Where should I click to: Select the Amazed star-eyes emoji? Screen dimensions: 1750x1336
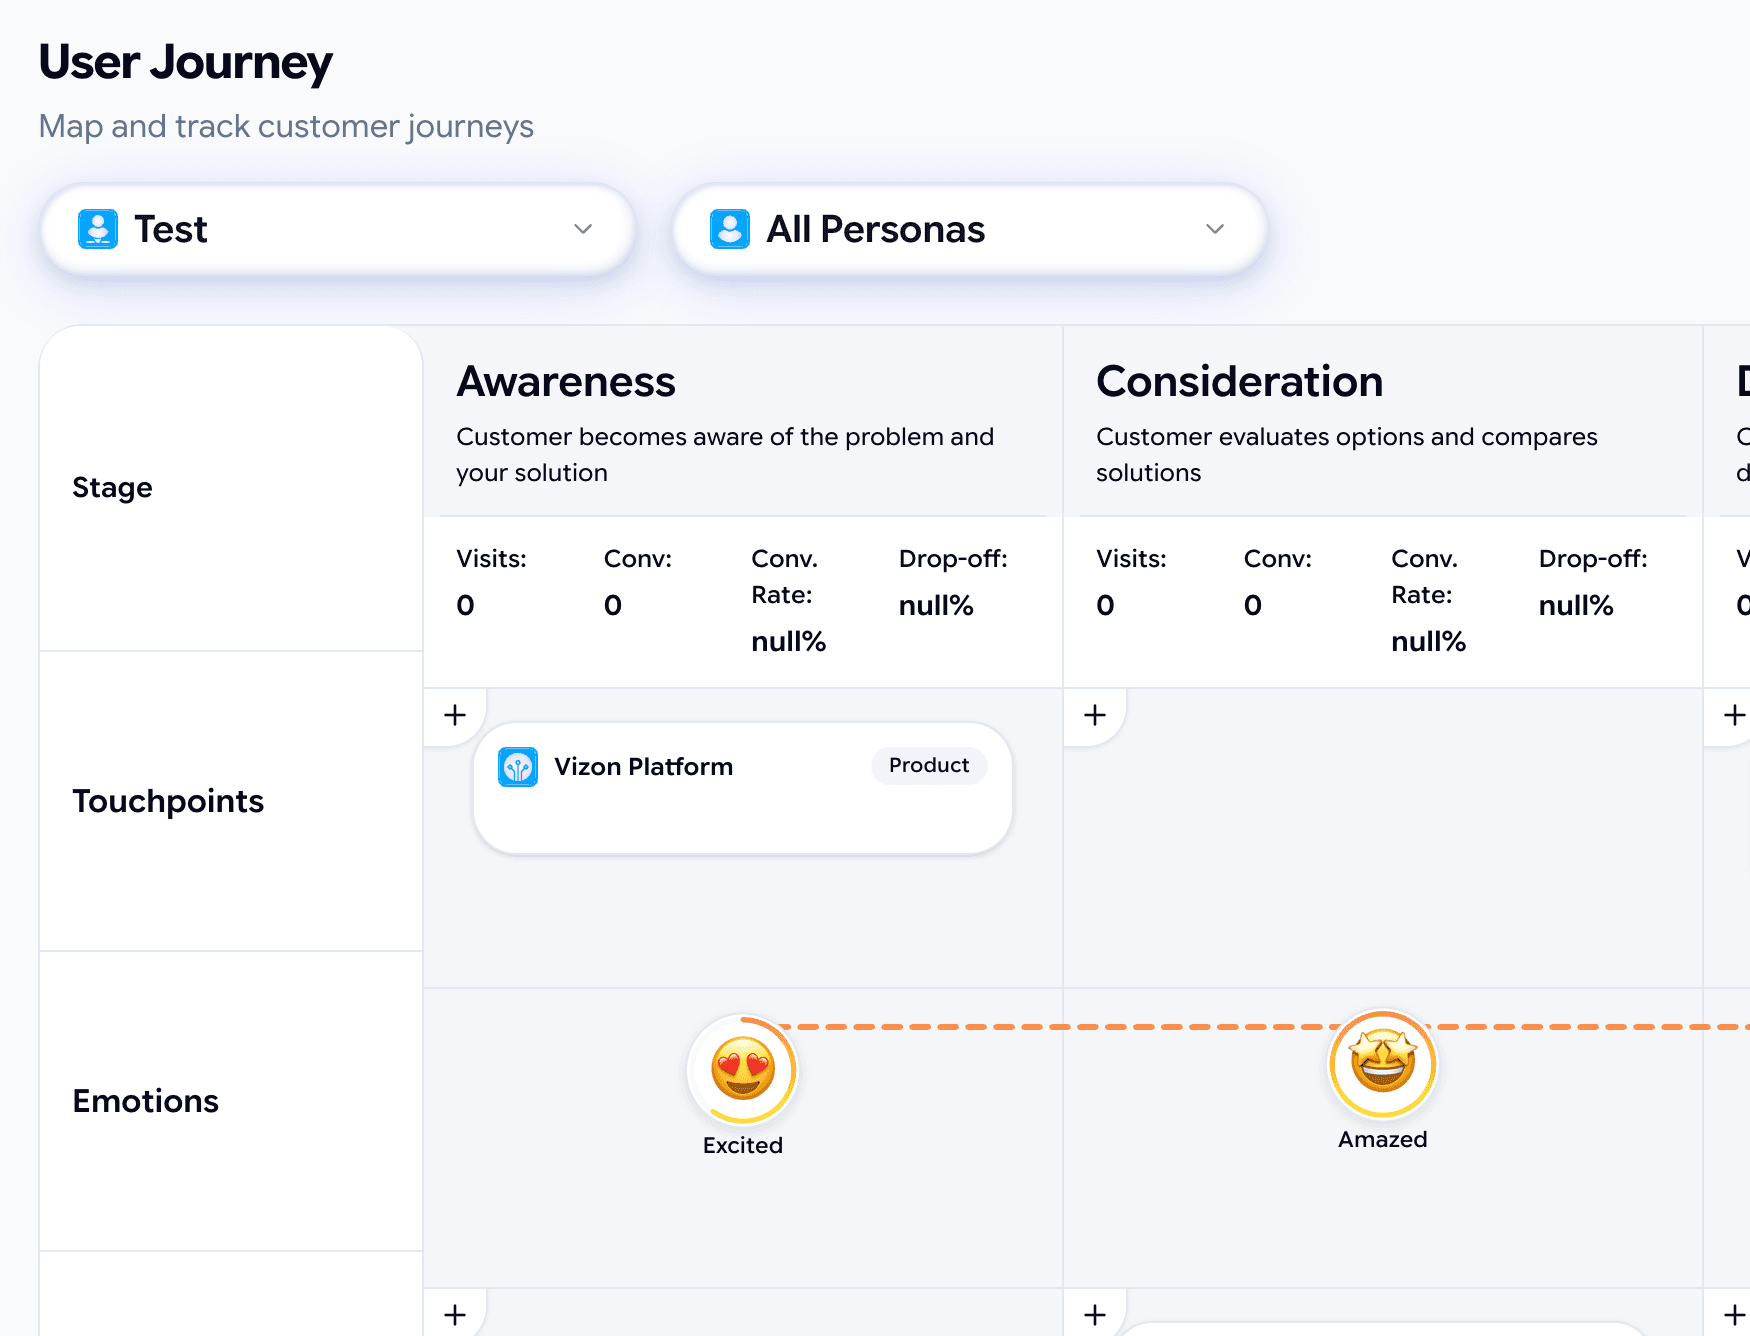pyautogui.click(x=1383, y=1063)
